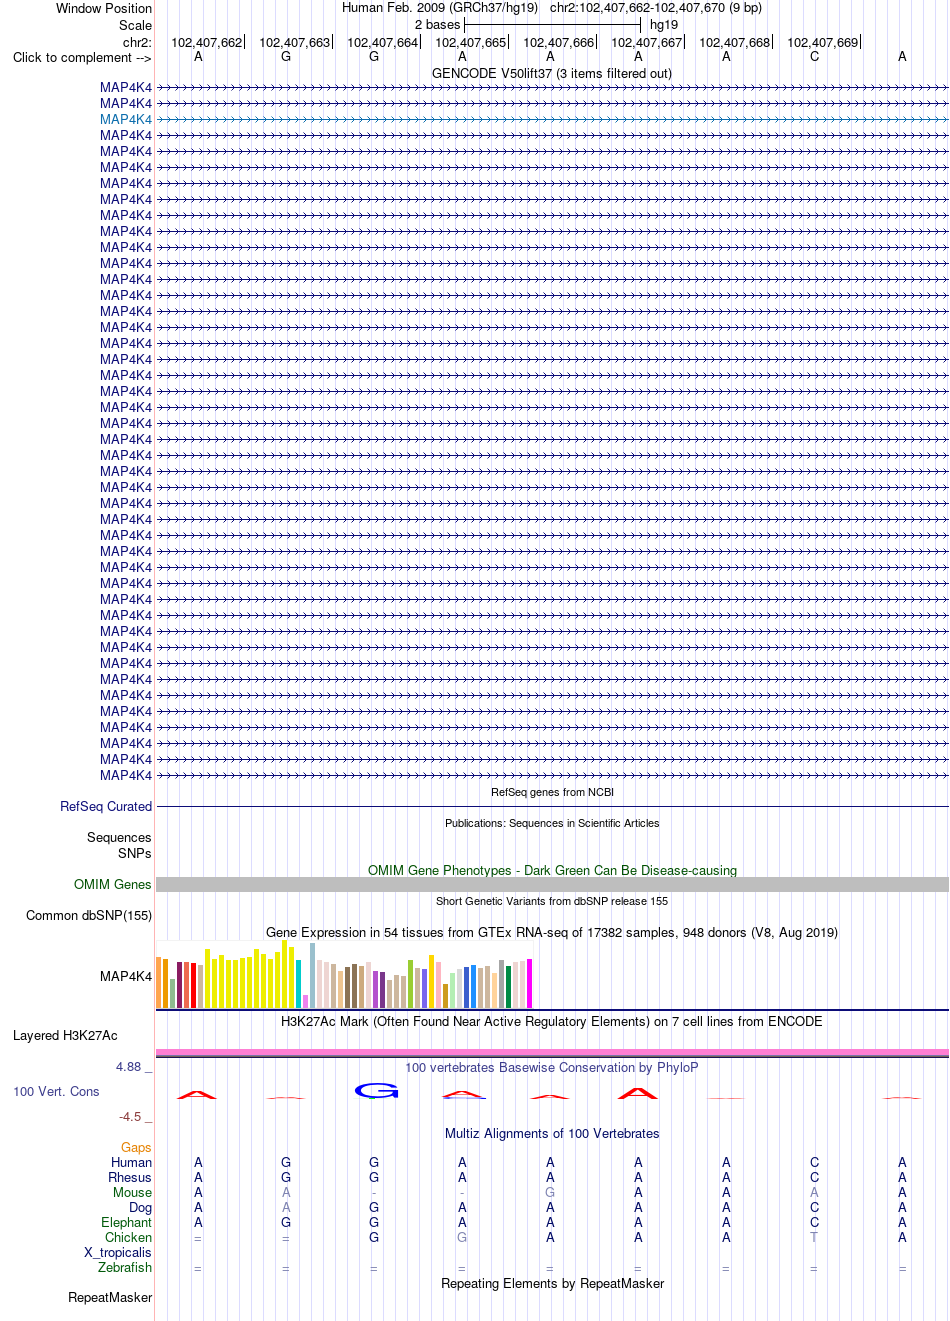Viewport: 950px width, 1321px height.
Task: Click the Scale label
Action: (136, 25)
